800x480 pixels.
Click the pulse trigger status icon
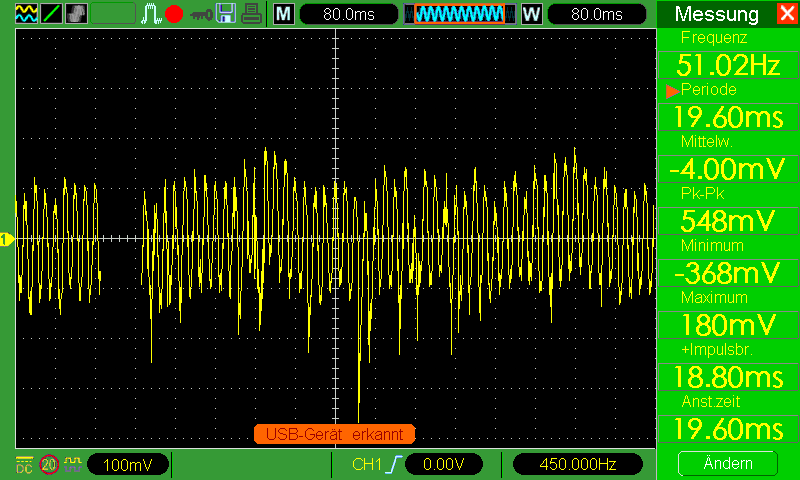[151, 14]
